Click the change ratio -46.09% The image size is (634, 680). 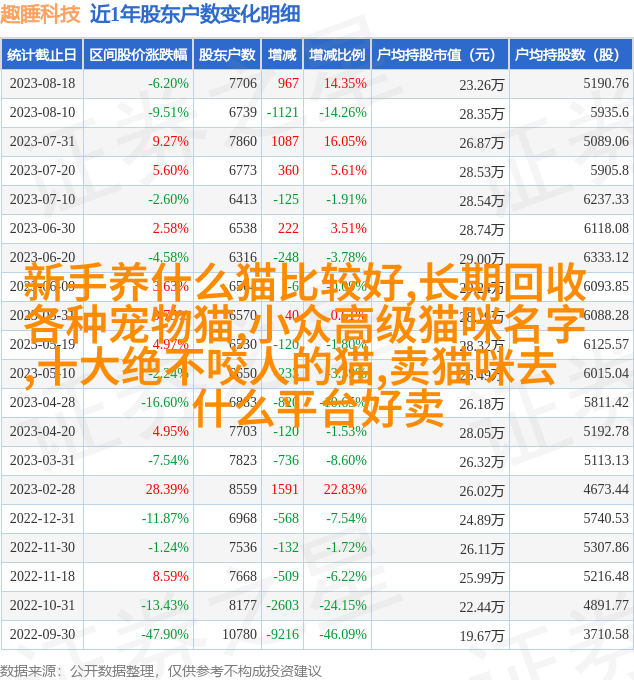(x=343, y=634)
